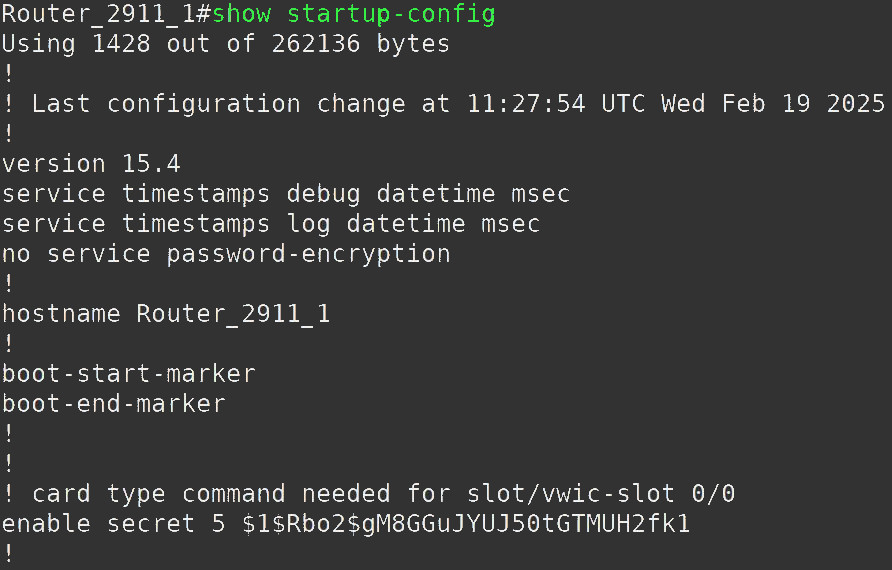Click the 'boot-end-marker' line
This screenshot has width=892, height=570.
point(114,404)
